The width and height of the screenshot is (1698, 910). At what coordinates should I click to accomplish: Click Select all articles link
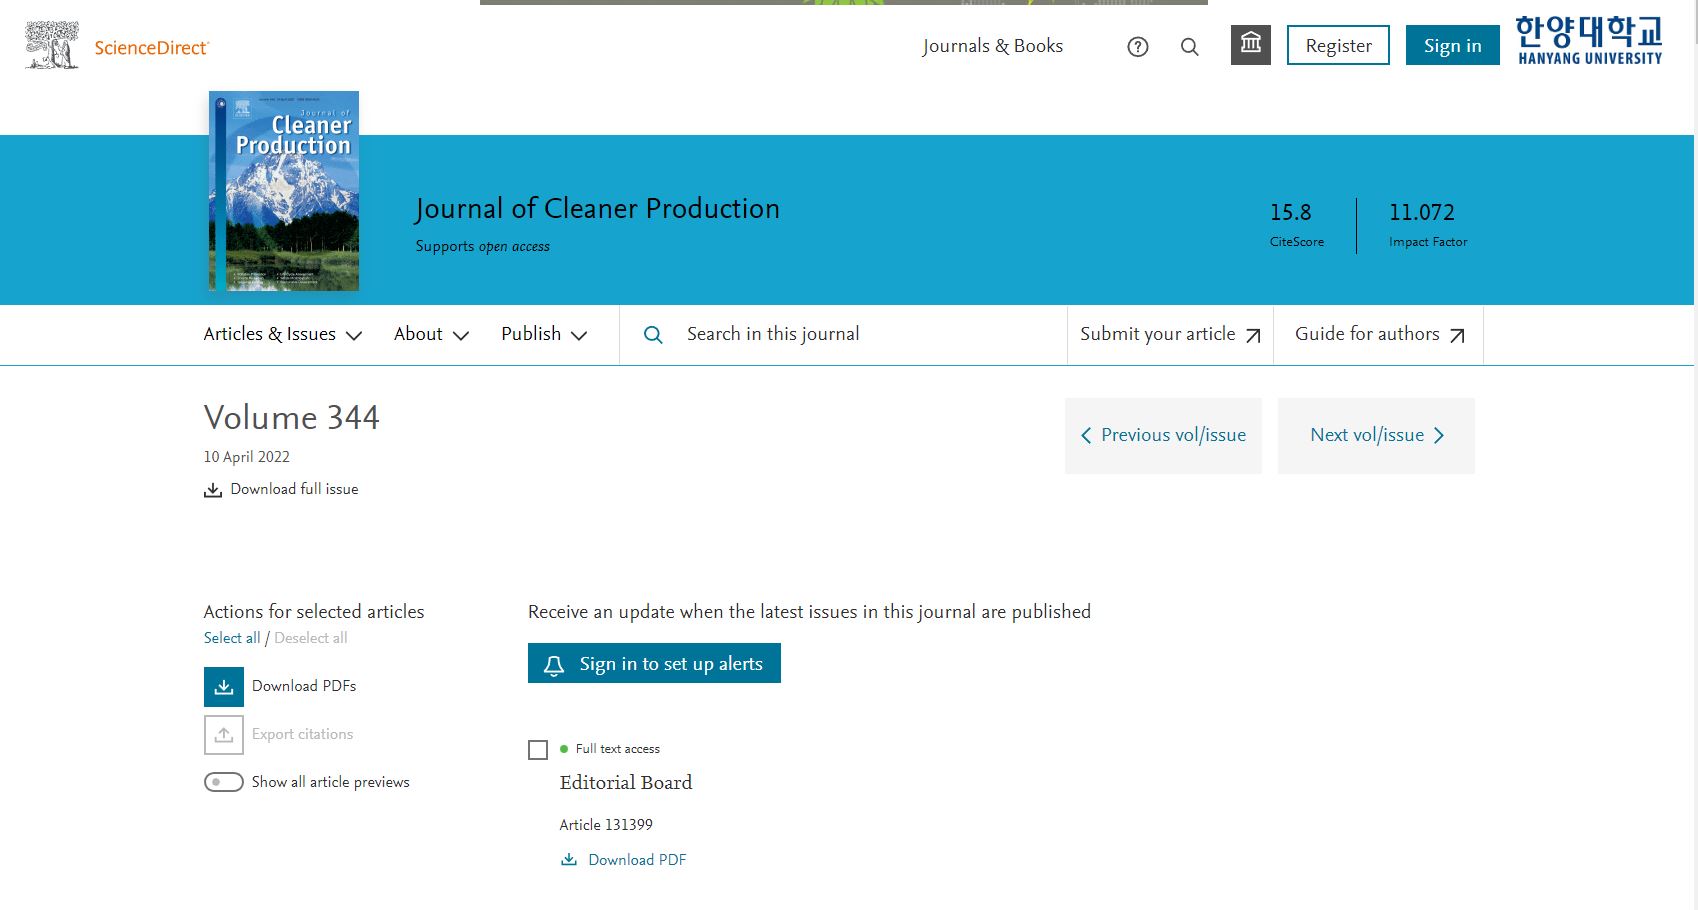pyautogui.click(x=232, y=638)
